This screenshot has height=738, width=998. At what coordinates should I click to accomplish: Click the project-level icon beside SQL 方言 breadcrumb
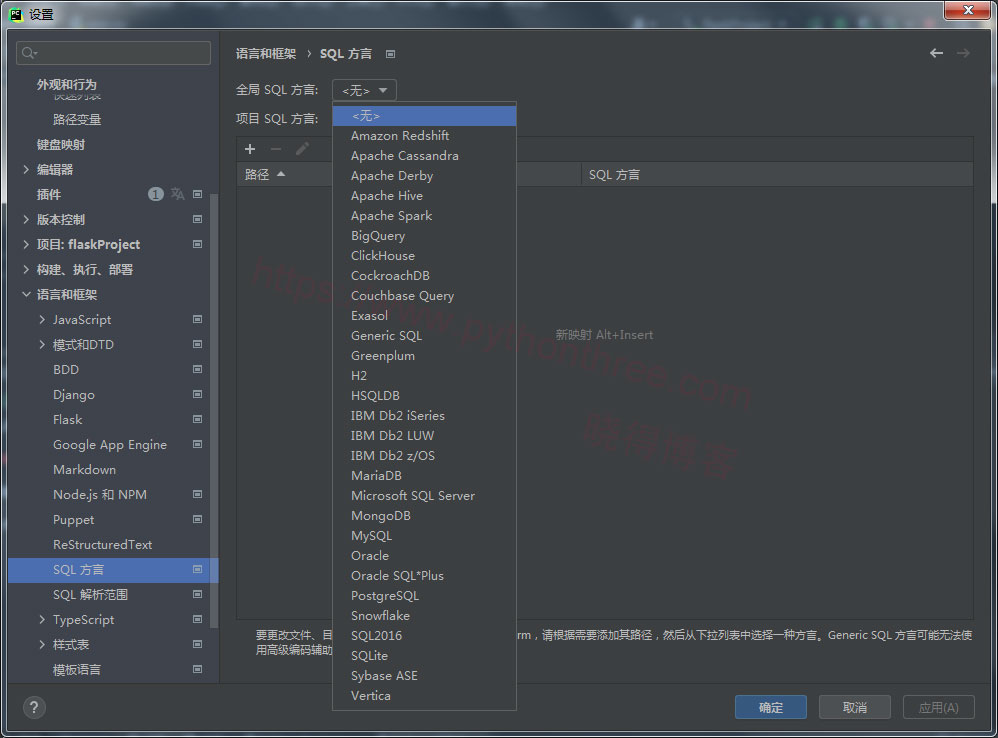click(391, 54)
